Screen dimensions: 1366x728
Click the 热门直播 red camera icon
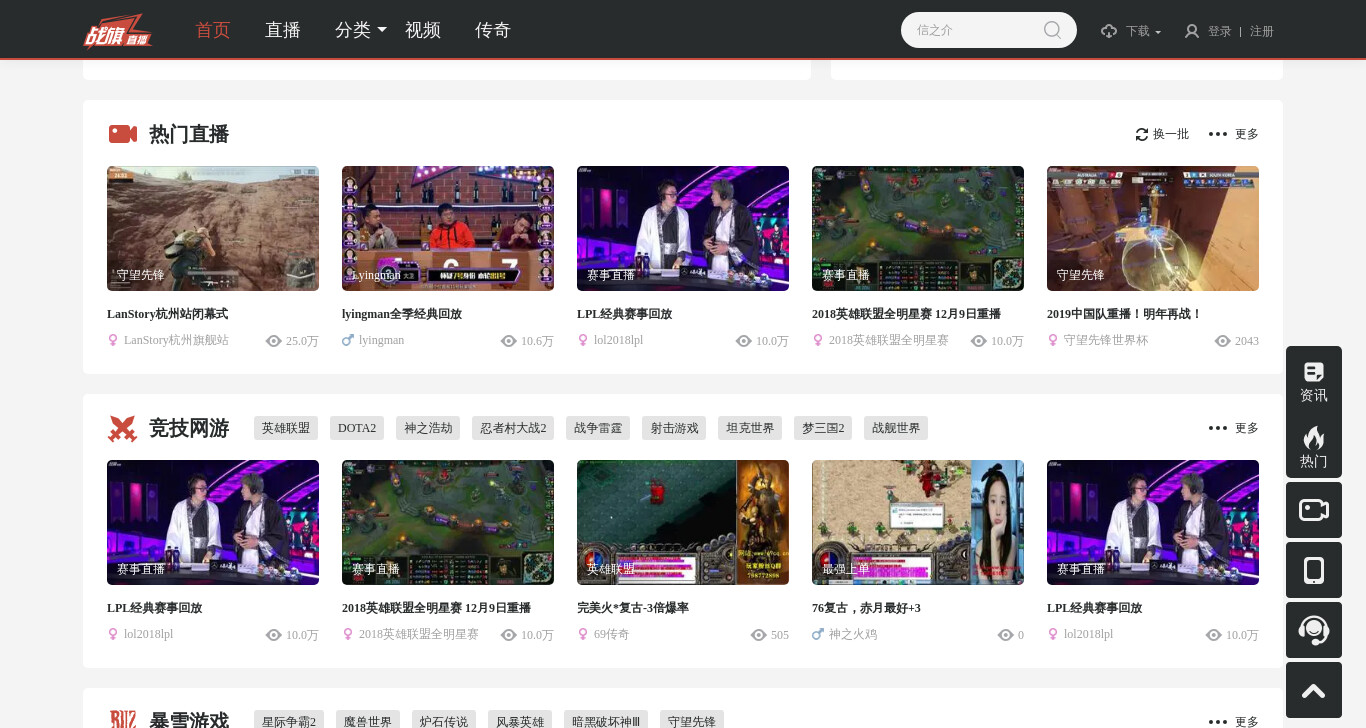[123, 134]
